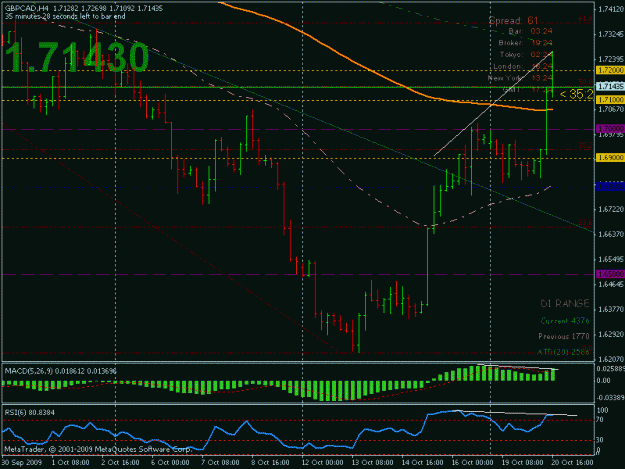Click the yellow 1.72000 price level tag
Image resolution: width=625 pixels, height=469 pixels.
(x=610, y=70)
